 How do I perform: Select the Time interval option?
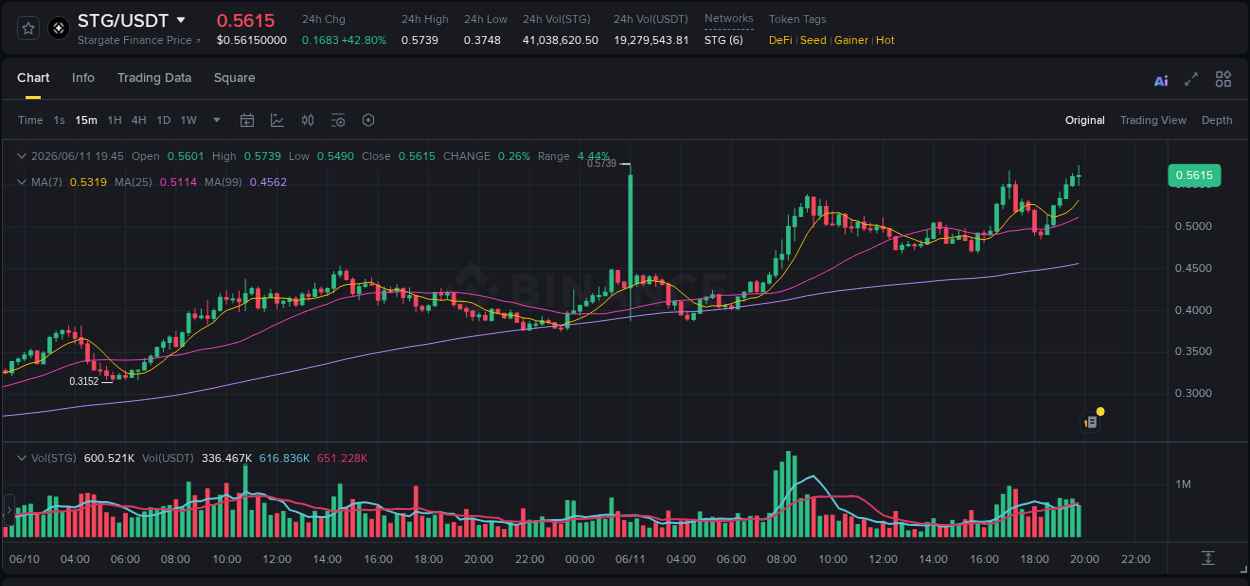30,120
